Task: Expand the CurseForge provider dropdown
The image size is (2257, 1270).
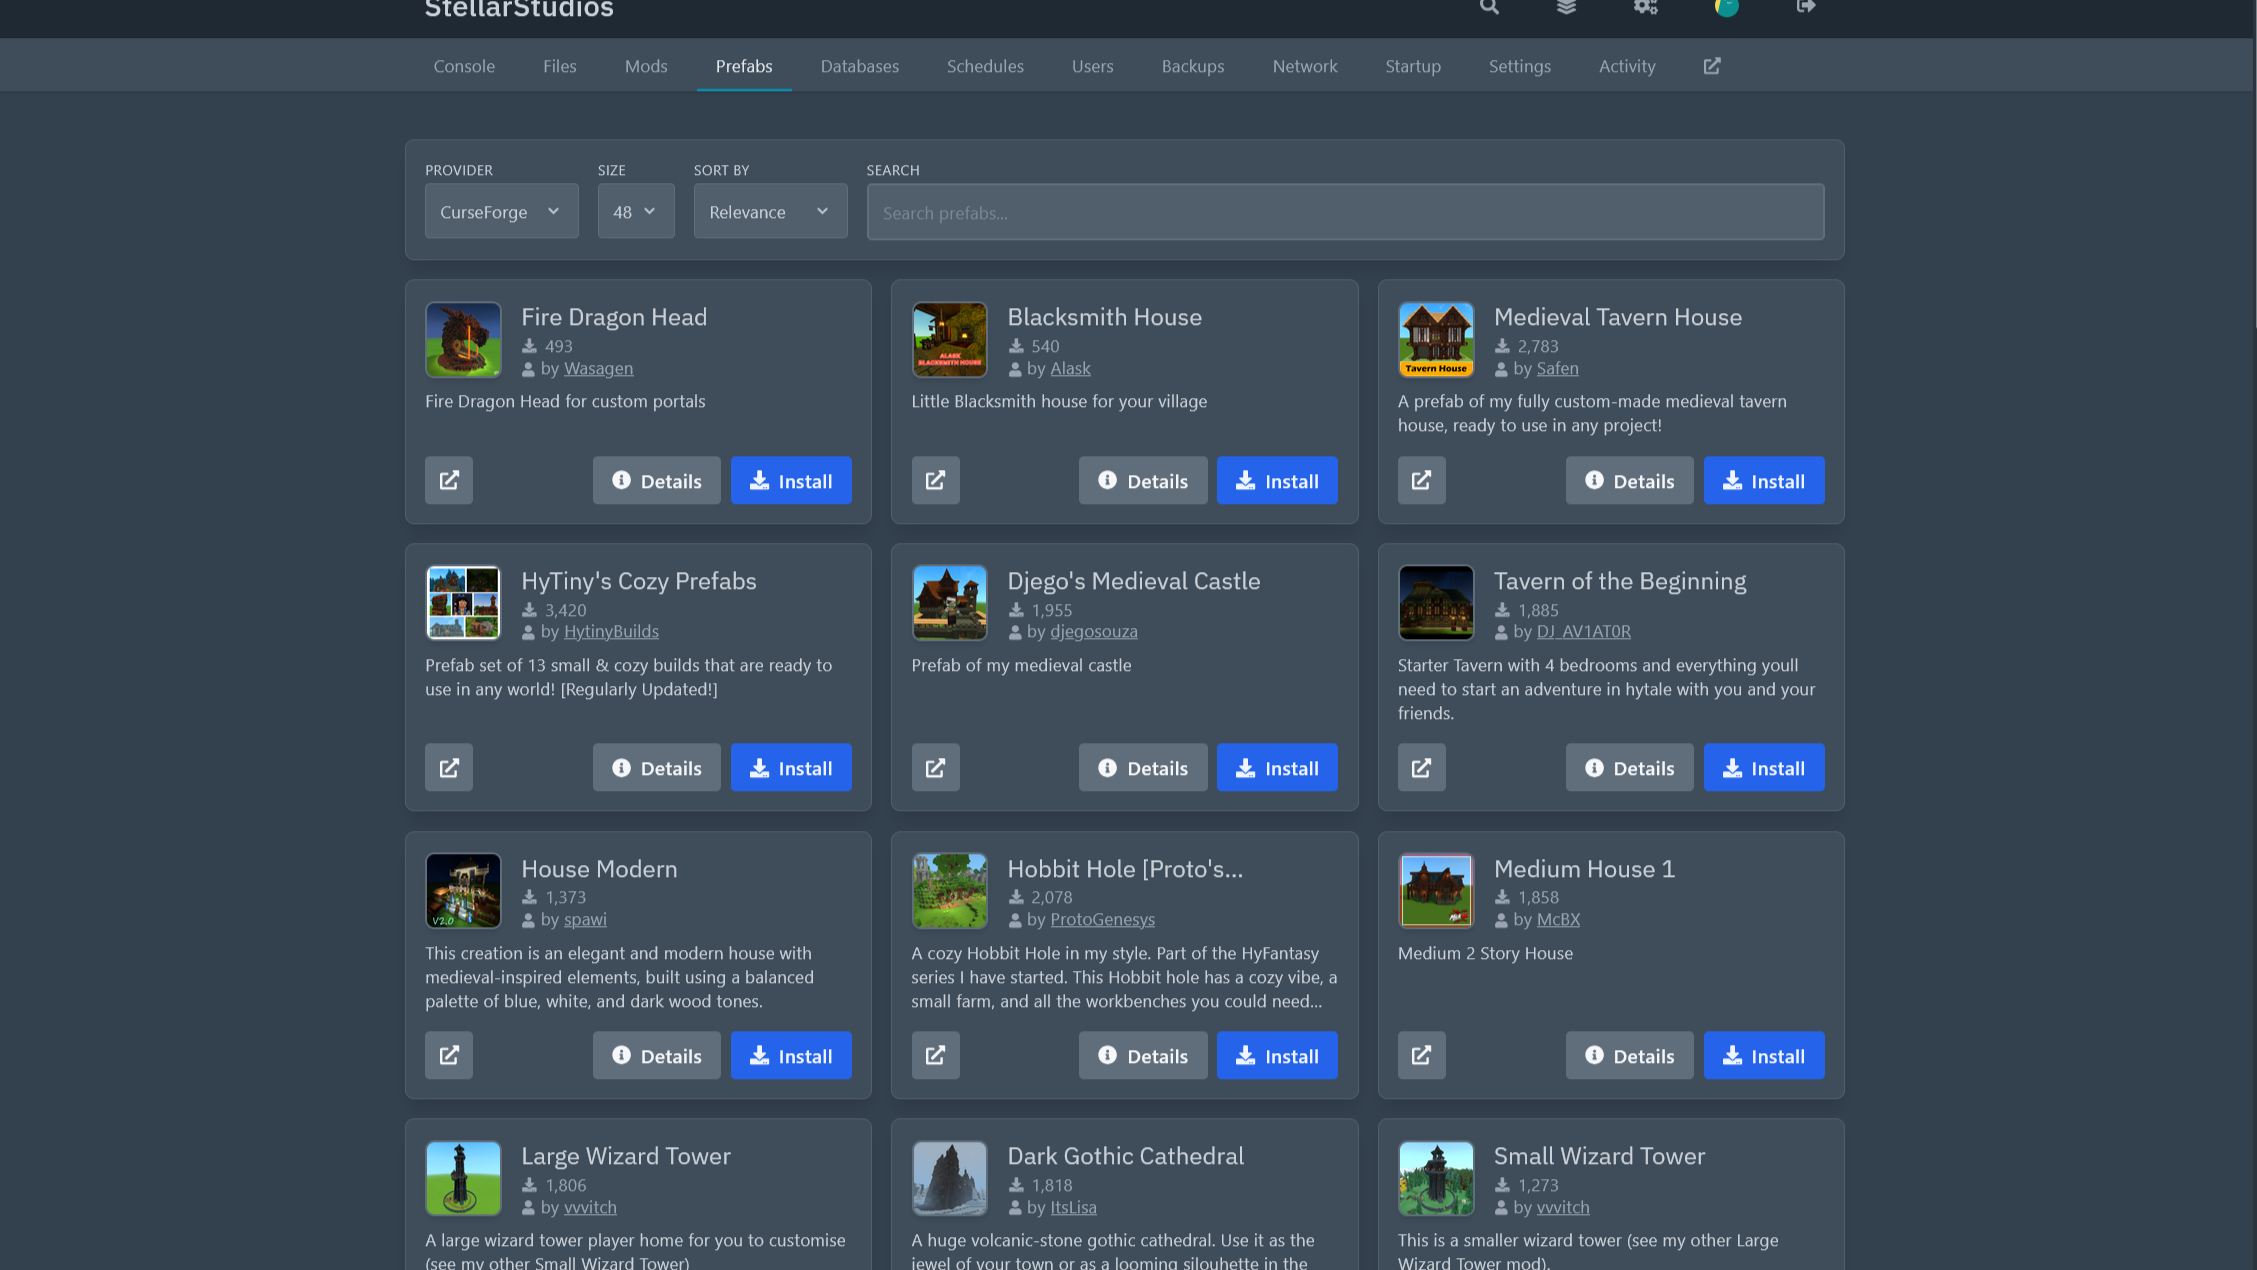Action: tap(501, 211)
